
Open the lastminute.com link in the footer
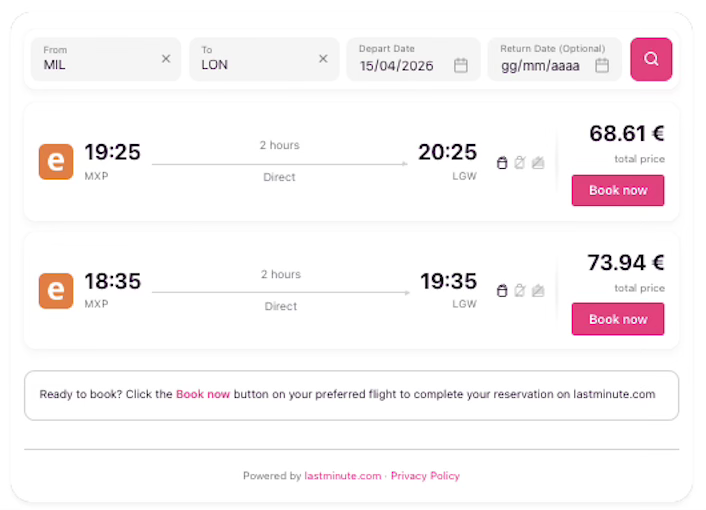tap(343, 476)
